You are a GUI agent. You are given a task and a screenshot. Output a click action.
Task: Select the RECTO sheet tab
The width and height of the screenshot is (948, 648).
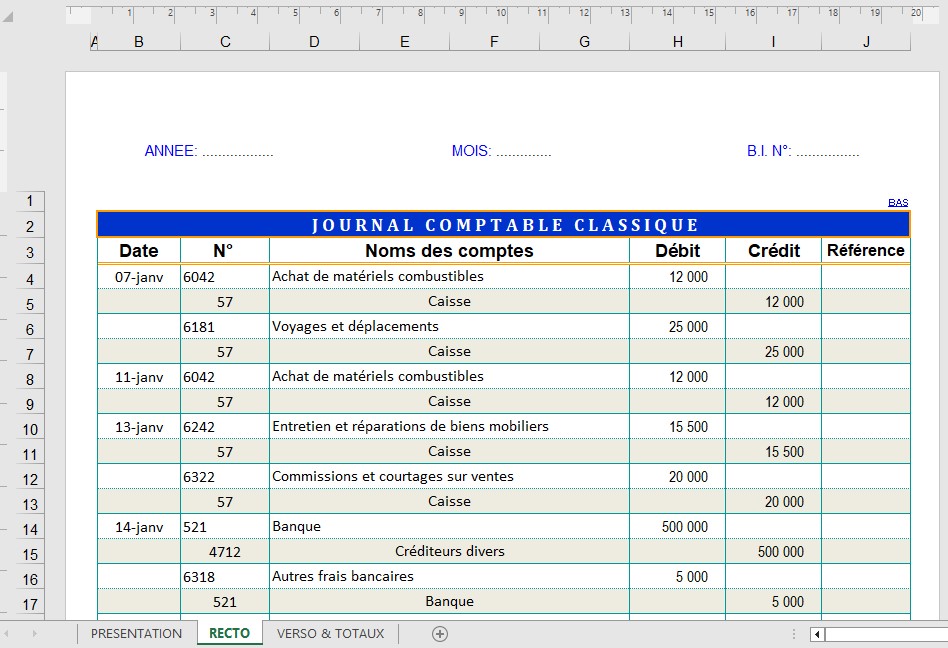(229, 633)
